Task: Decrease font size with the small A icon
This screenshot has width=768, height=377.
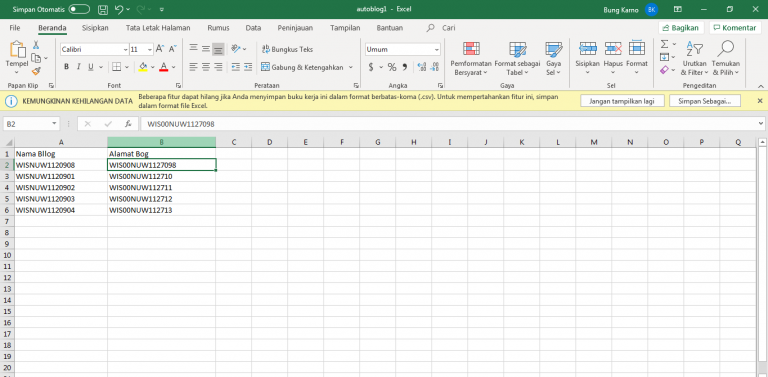Action: click(172, 49)
